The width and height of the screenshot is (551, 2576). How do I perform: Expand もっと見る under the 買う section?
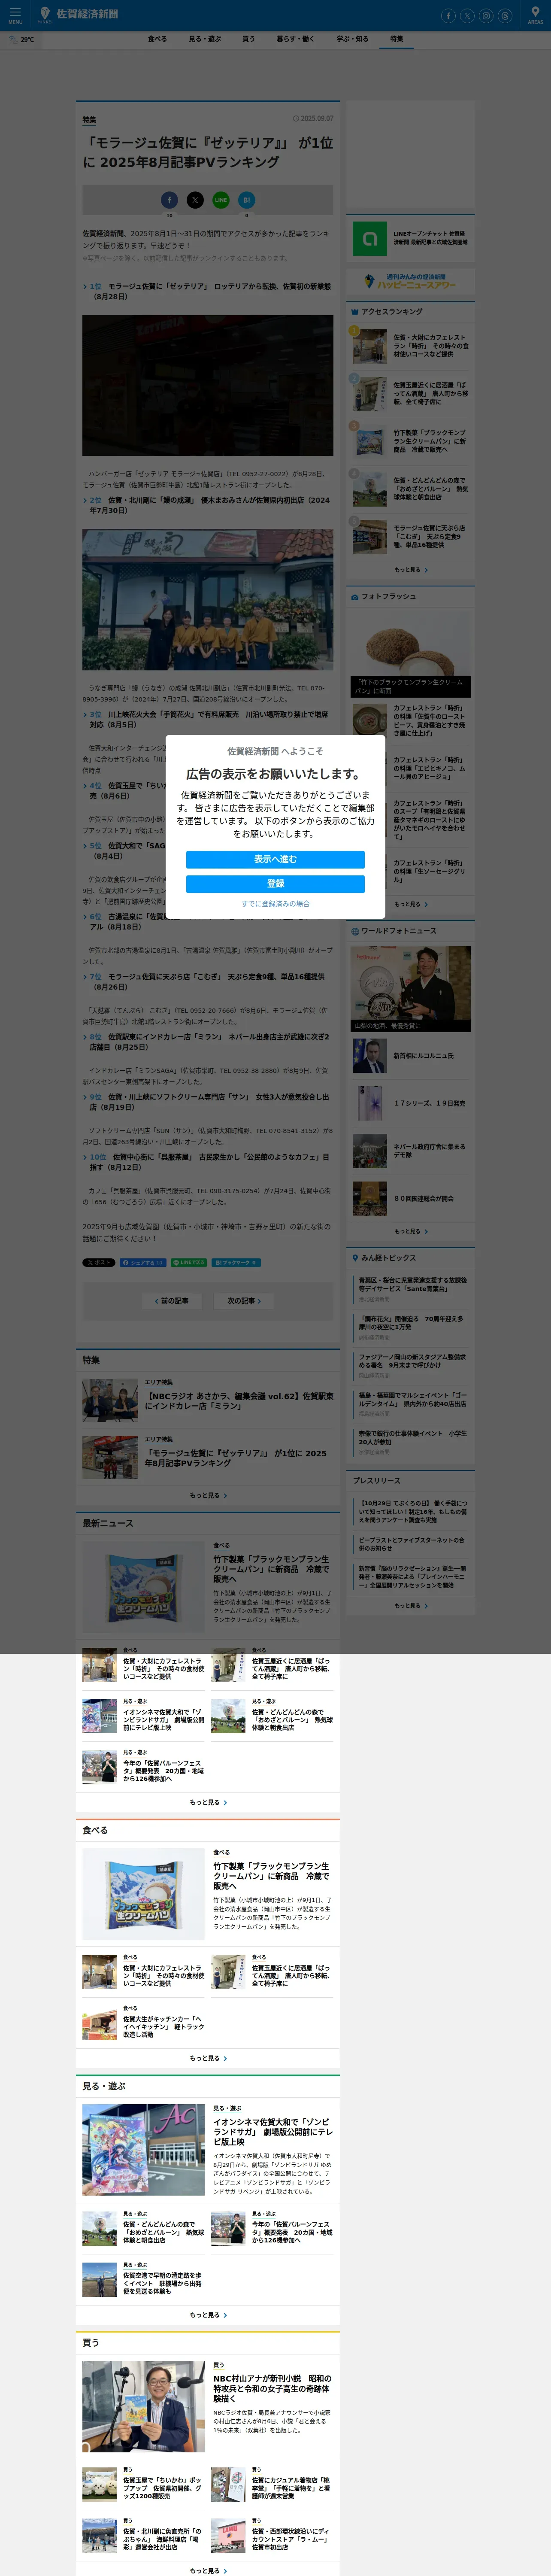click(208, 2571)
